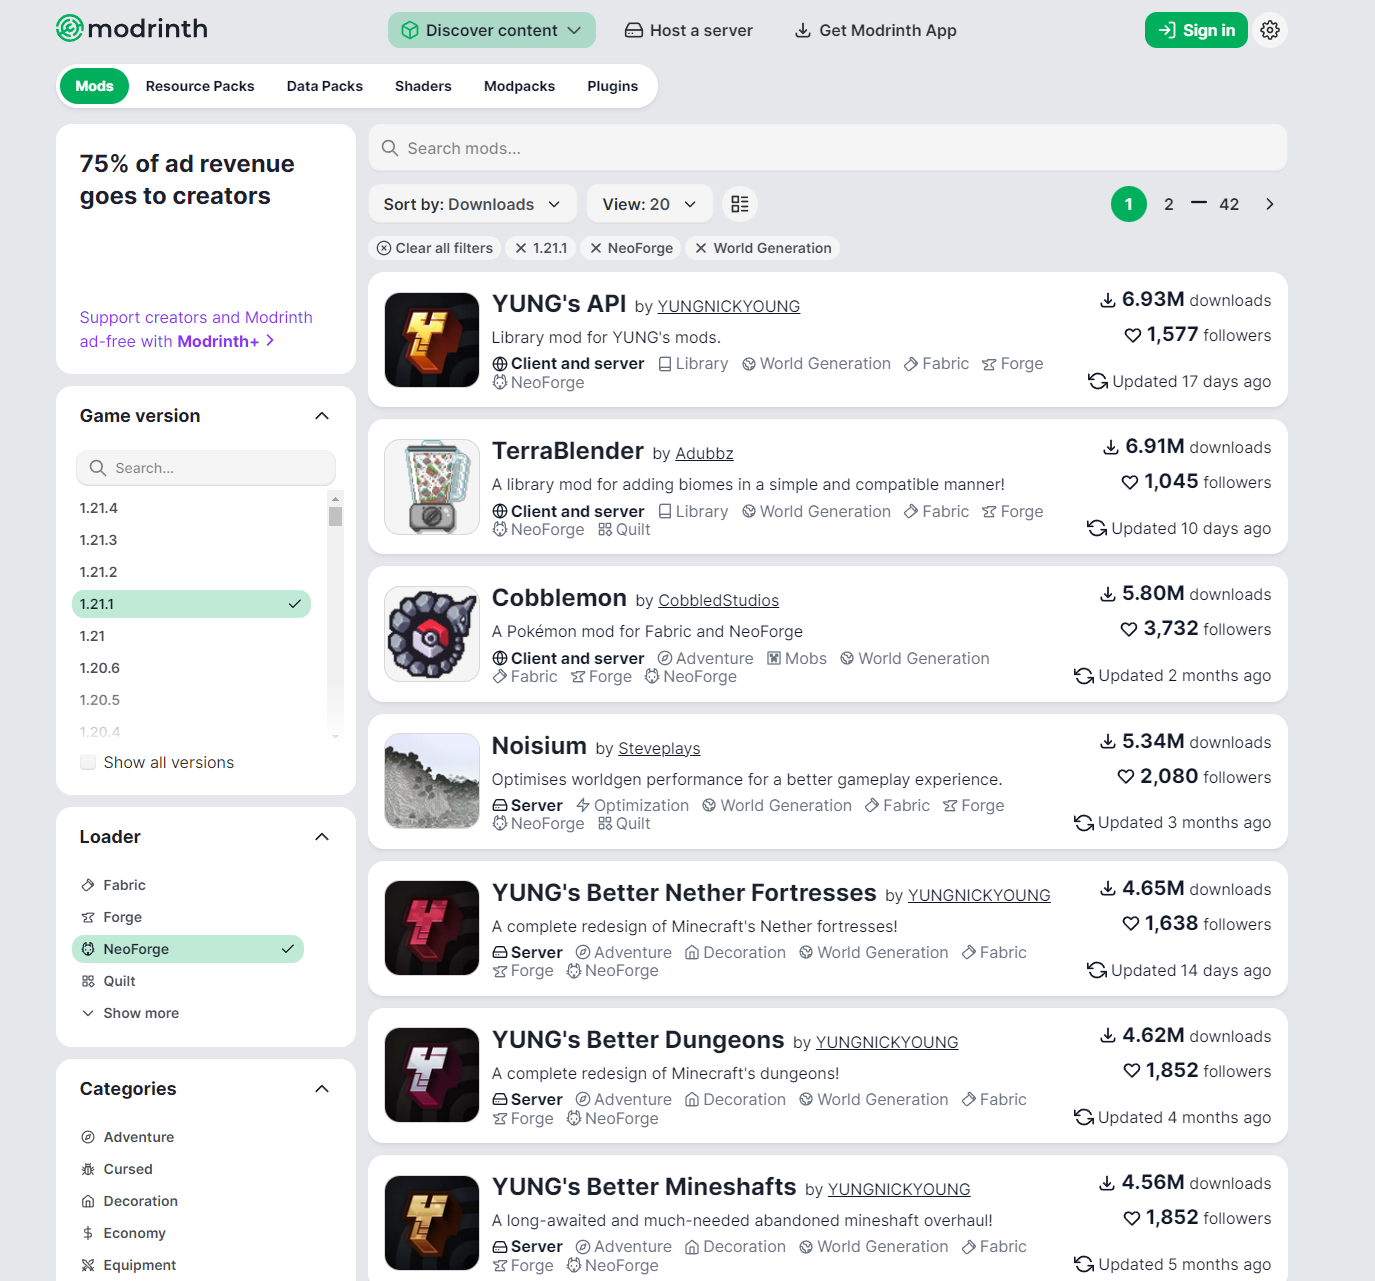Remove the NeoForge filter chip
This screenshot has height=1281, width=1375.
(x=631, y=248)
